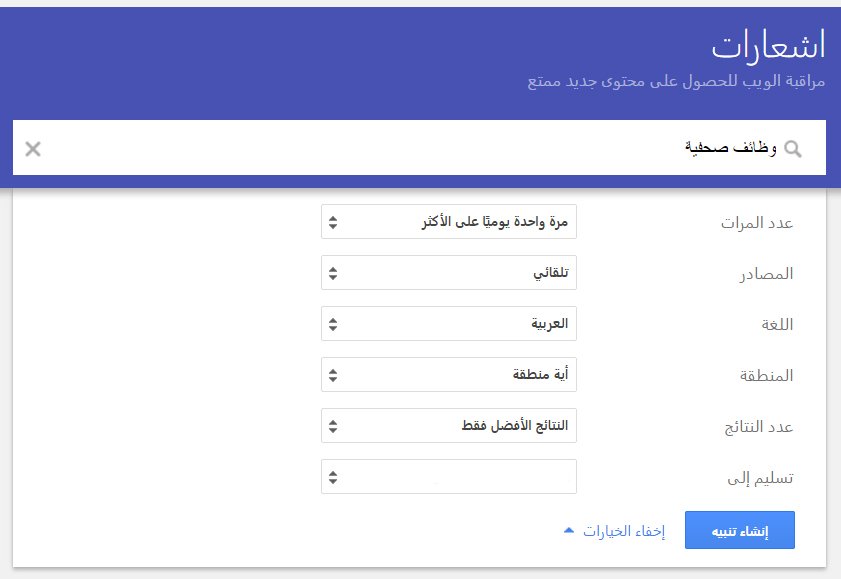The image size is (841, 579).
Task: Click the arrows icon on region selector
Action: [333, 375]
